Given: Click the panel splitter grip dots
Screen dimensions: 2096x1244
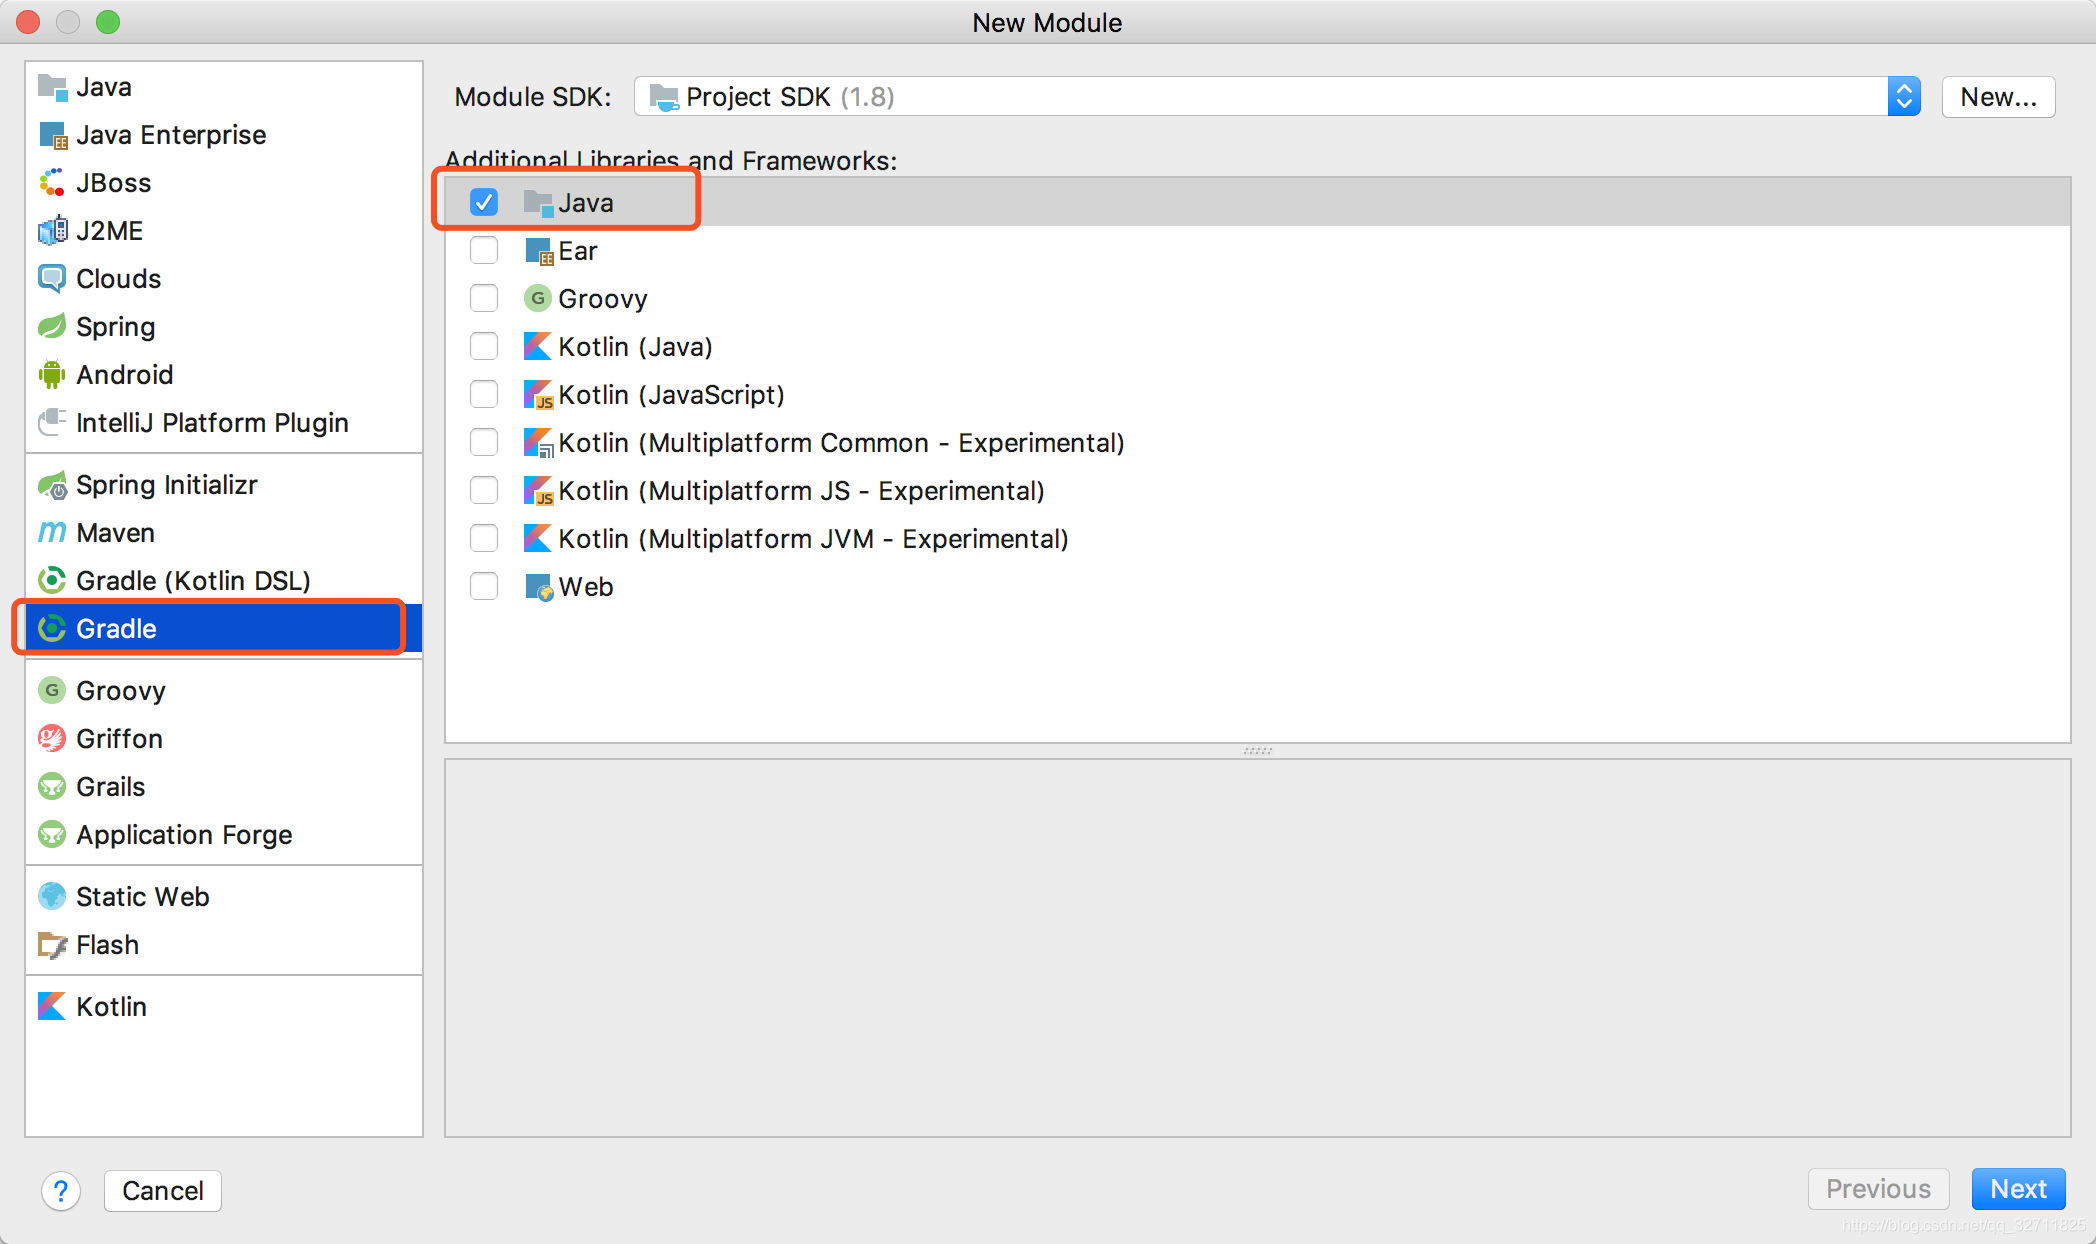Looking at the screenshot, I should [x=1257, y=750].
